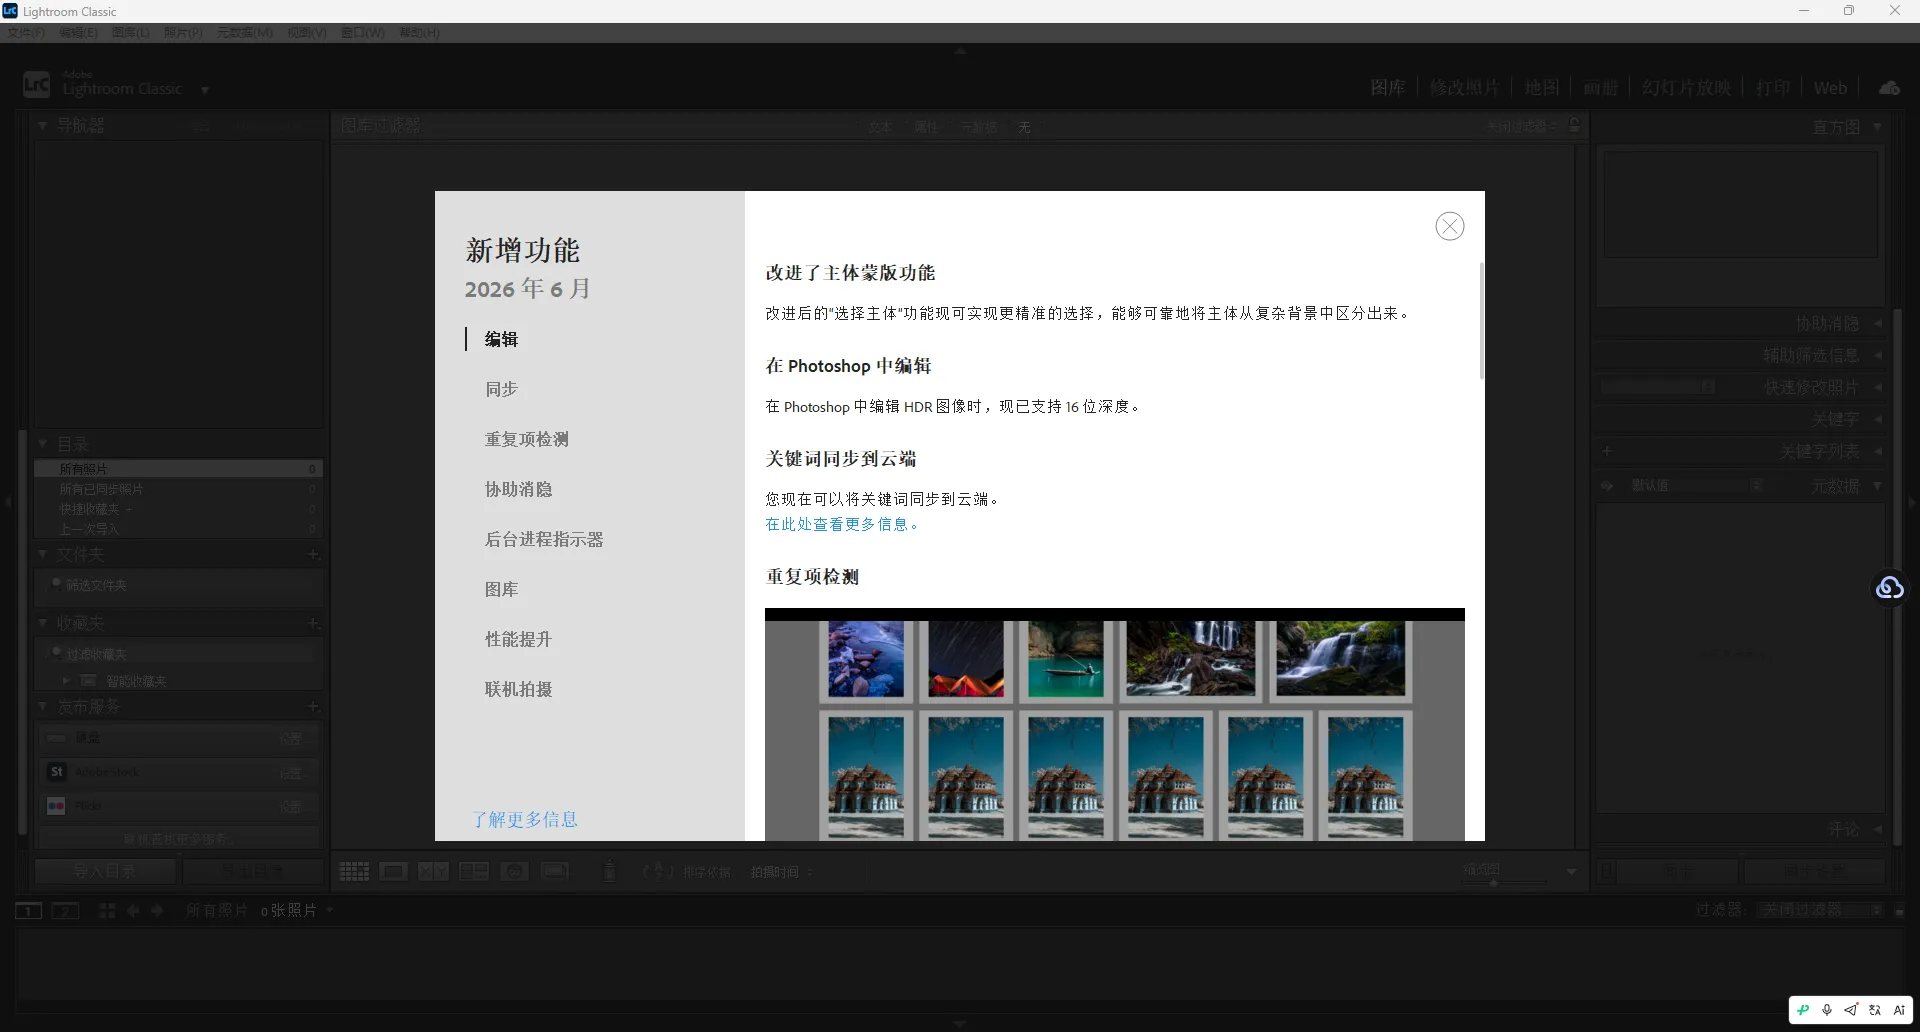Collapse the 文件夹 panel
Screen dimensions: 1920x1032
[43, 554]
